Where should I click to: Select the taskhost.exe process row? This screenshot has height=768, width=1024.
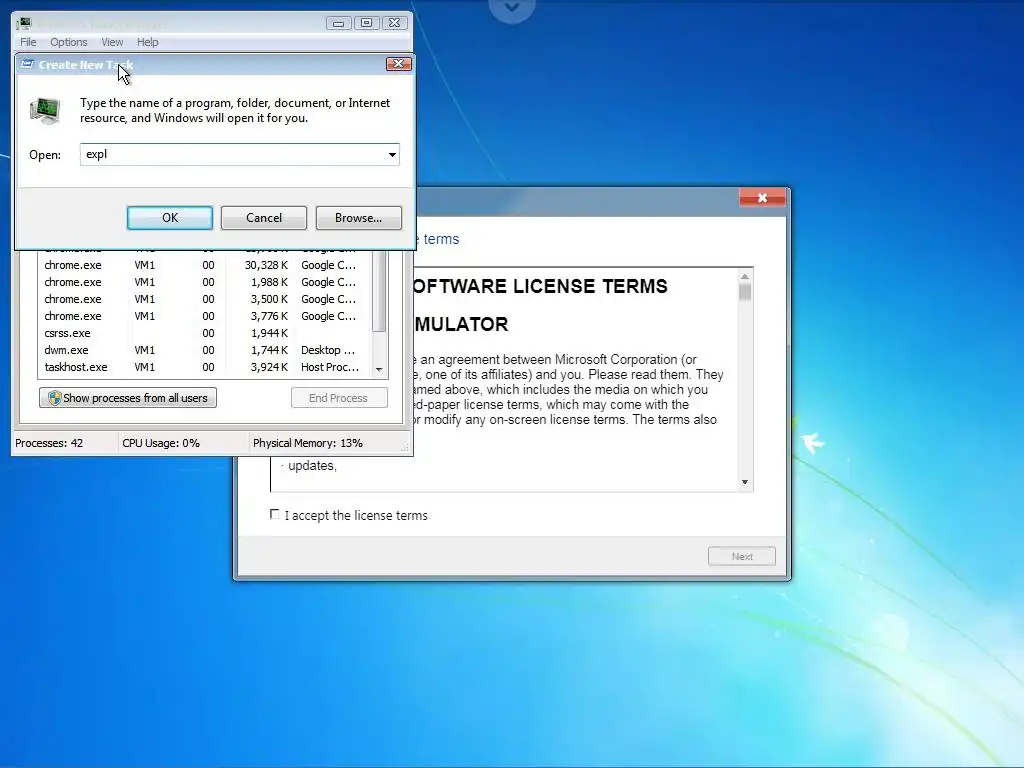pyautogui.click(x=204, y=367)
